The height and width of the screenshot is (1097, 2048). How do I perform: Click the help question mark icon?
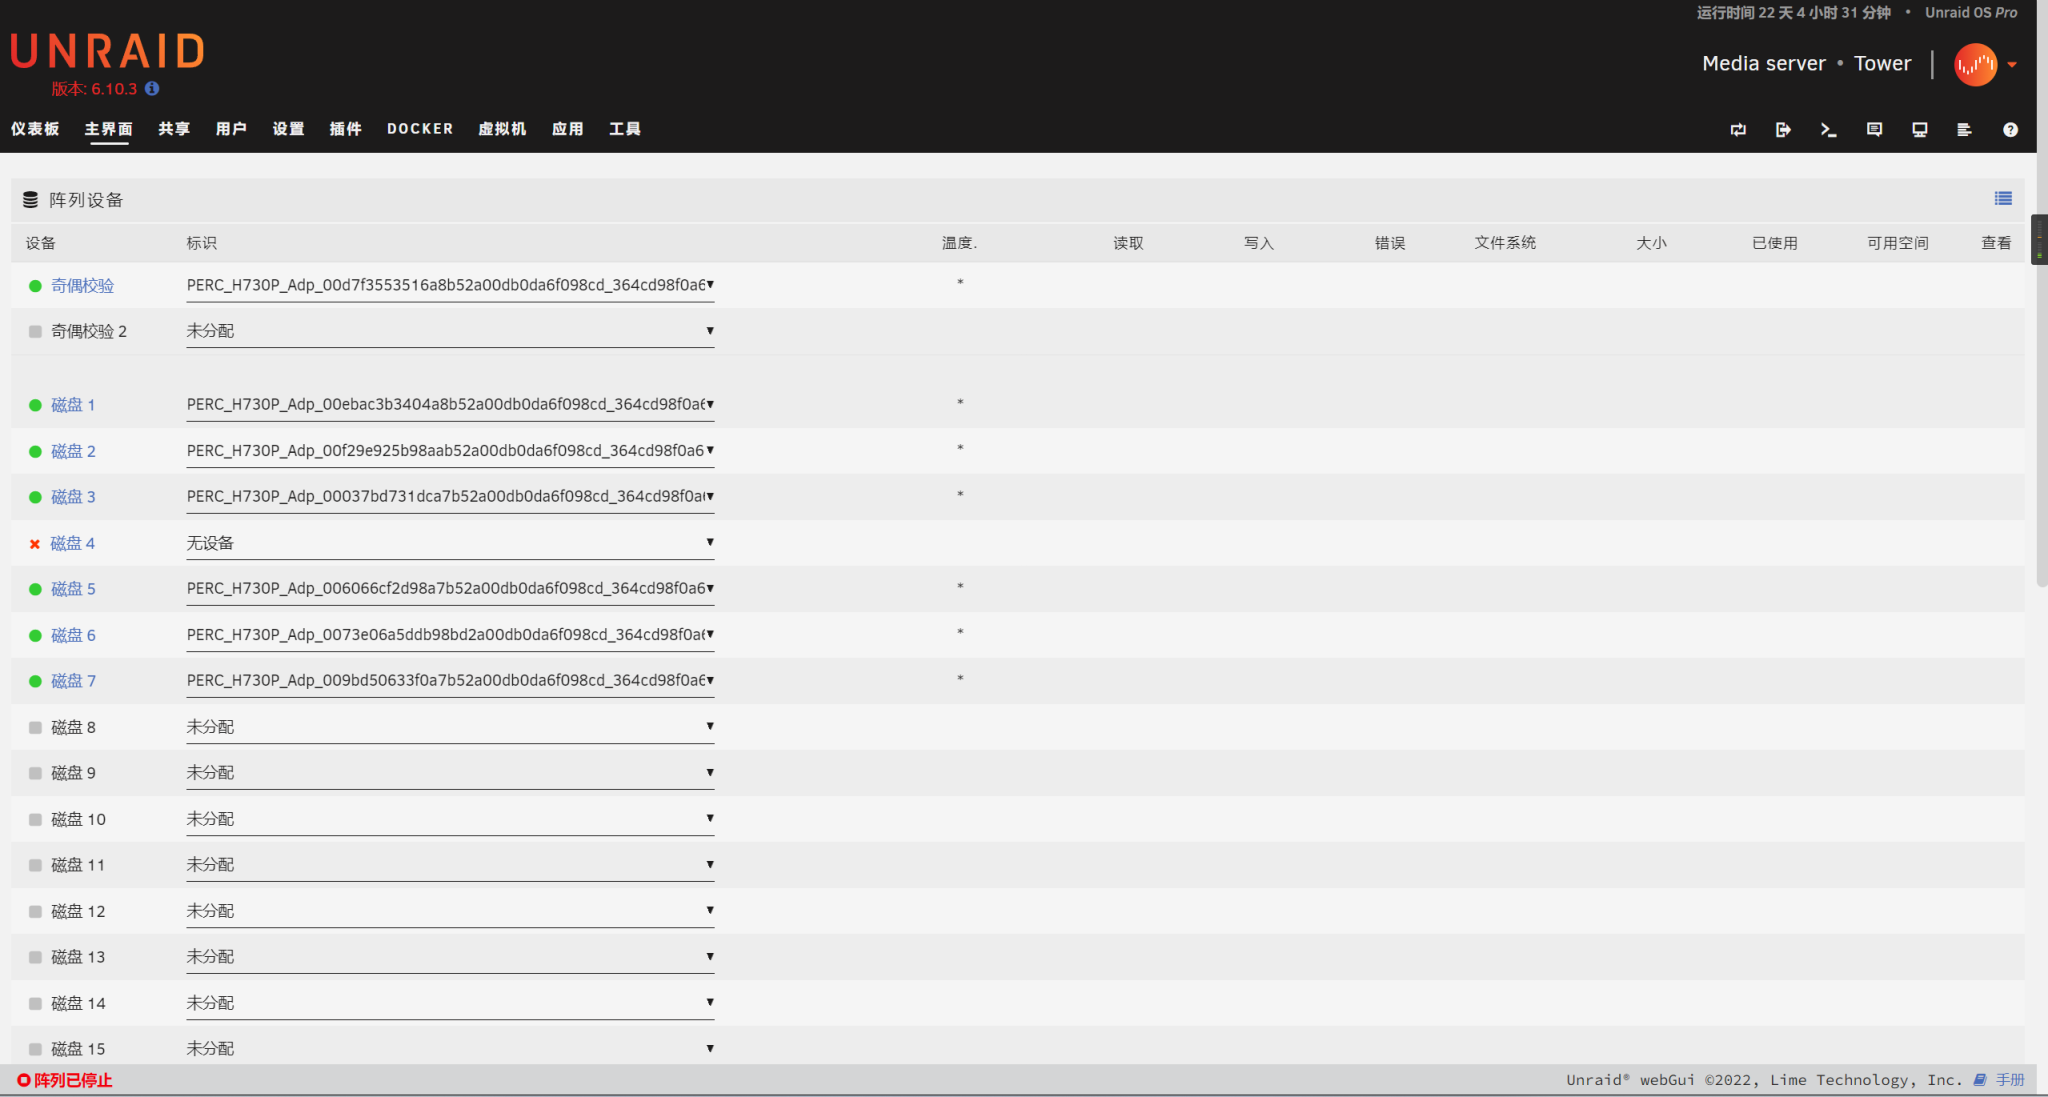click(2010, 130)
